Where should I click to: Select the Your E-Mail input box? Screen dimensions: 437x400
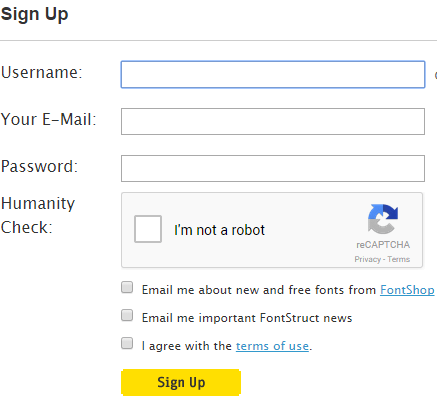pyautogui.click(x=273, y=121)
